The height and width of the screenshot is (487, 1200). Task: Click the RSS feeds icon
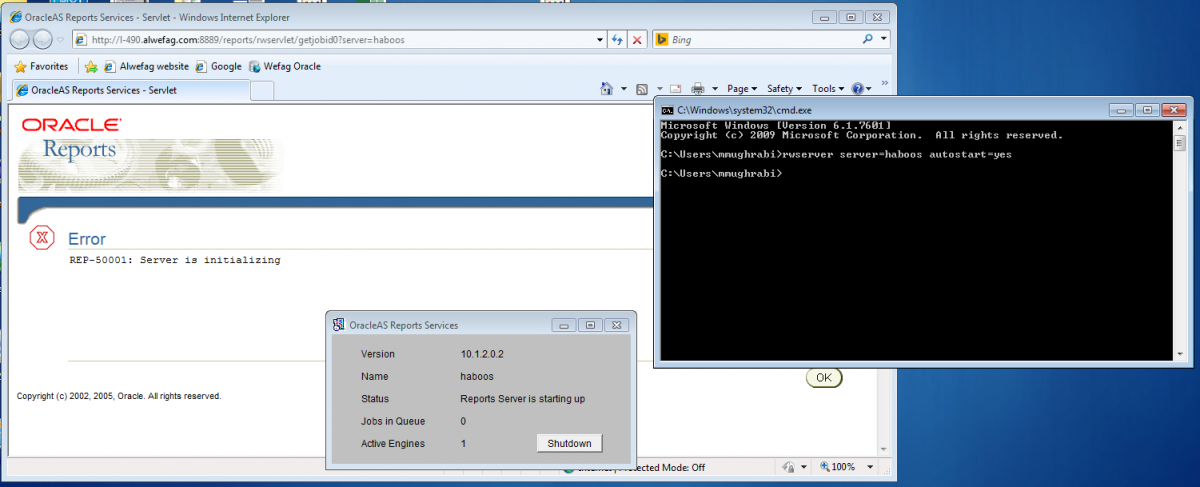[642, 89]
